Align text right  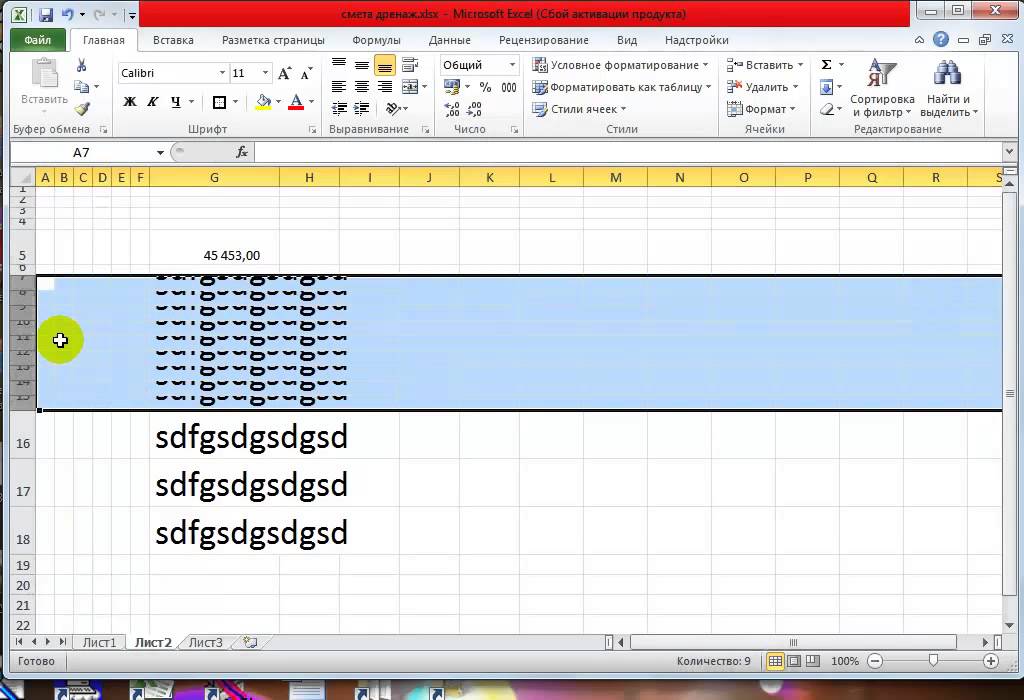coord(385,86)
